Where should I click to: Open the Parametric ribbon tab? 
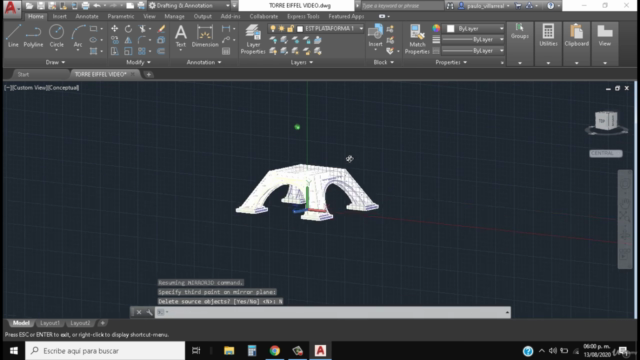121,16
